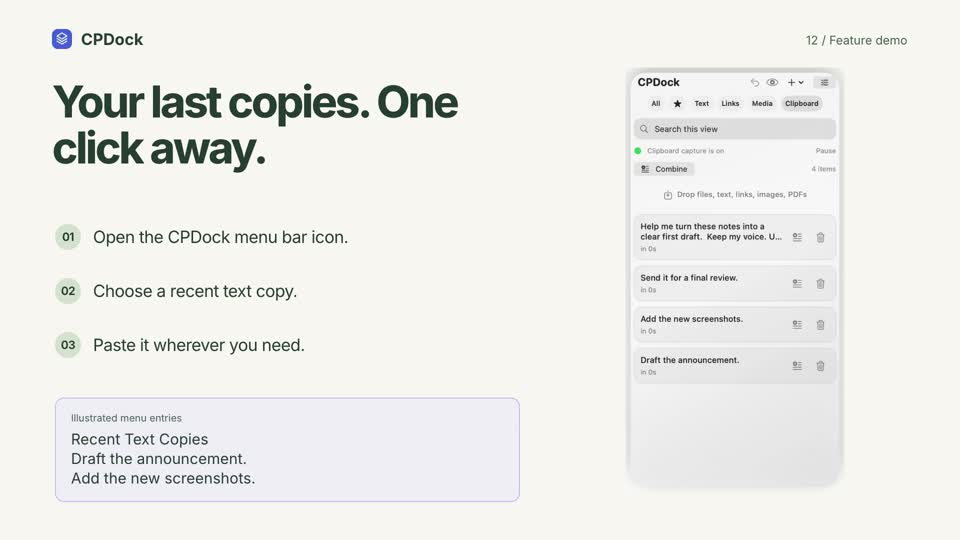Combine icon on 'Draft the announcement' row
This screenshot has height=540, width=960.
(x=797, y=366)
